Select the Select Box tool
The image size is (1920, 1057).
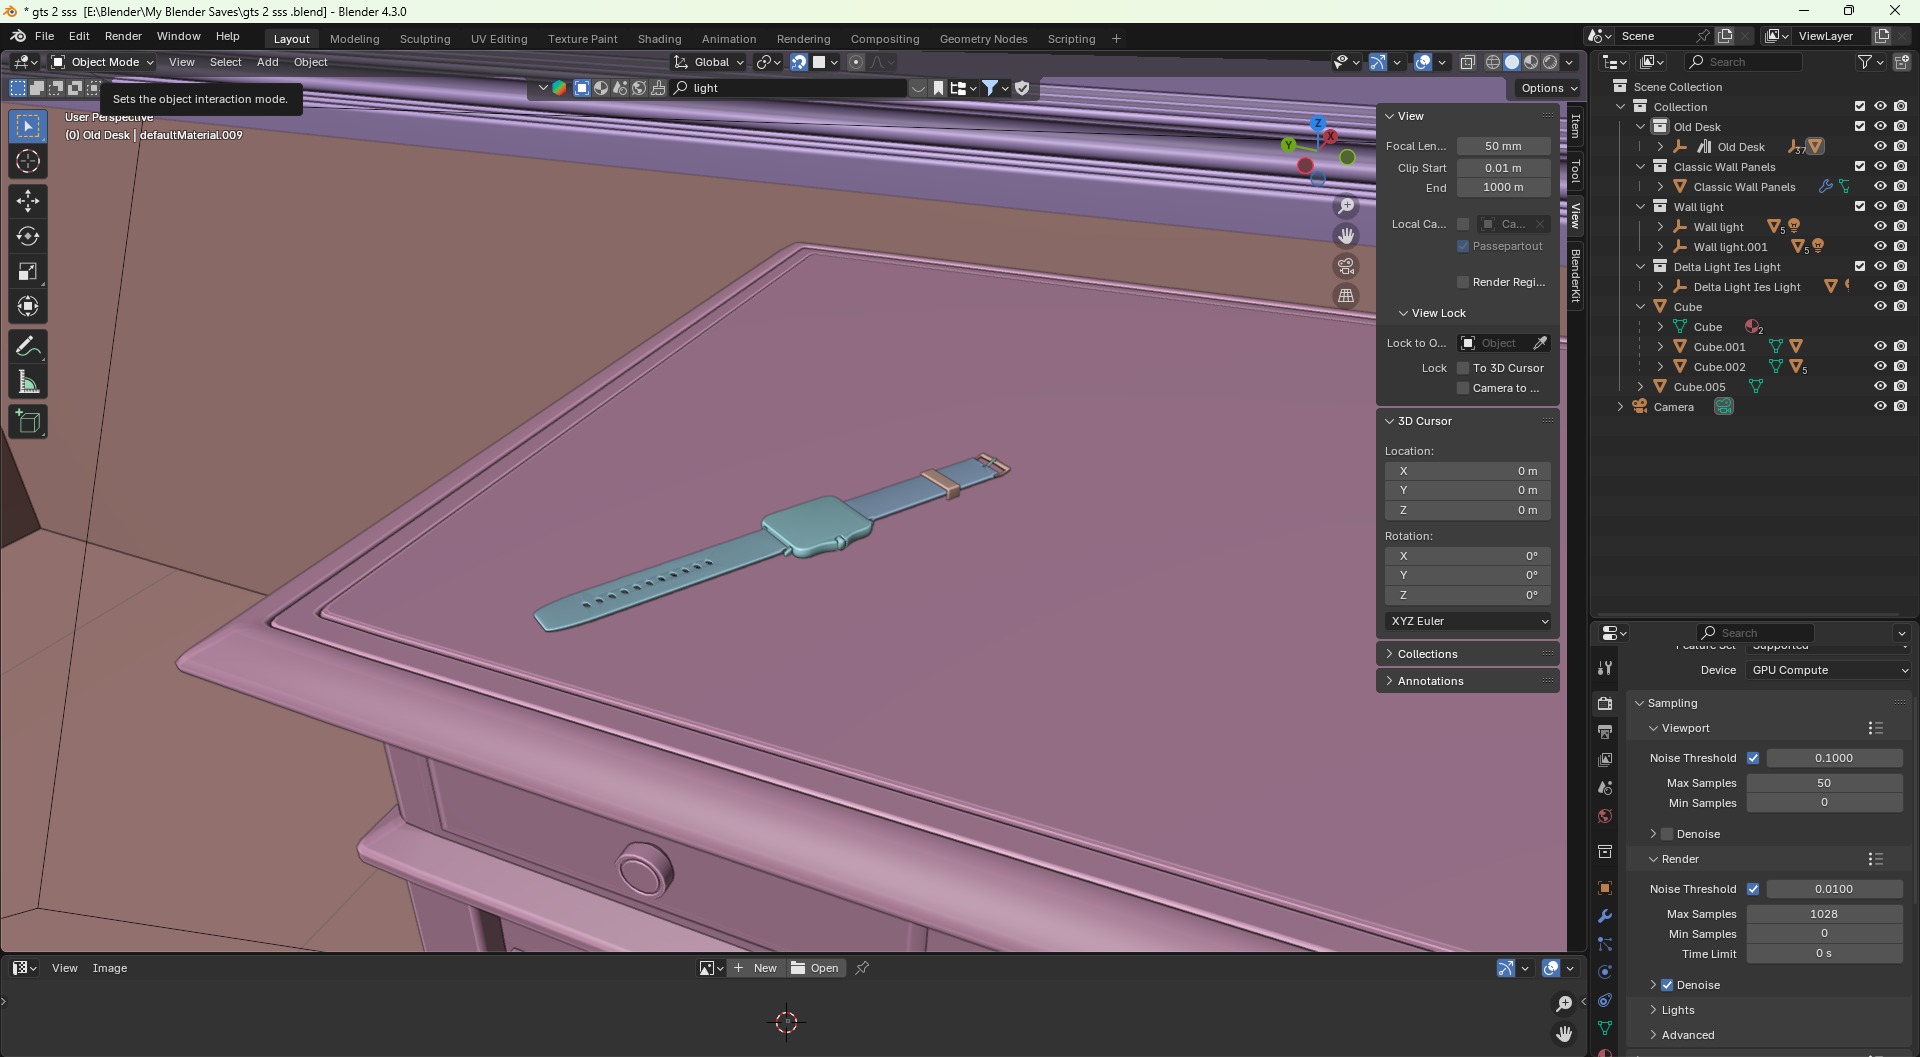click(28, 126)
